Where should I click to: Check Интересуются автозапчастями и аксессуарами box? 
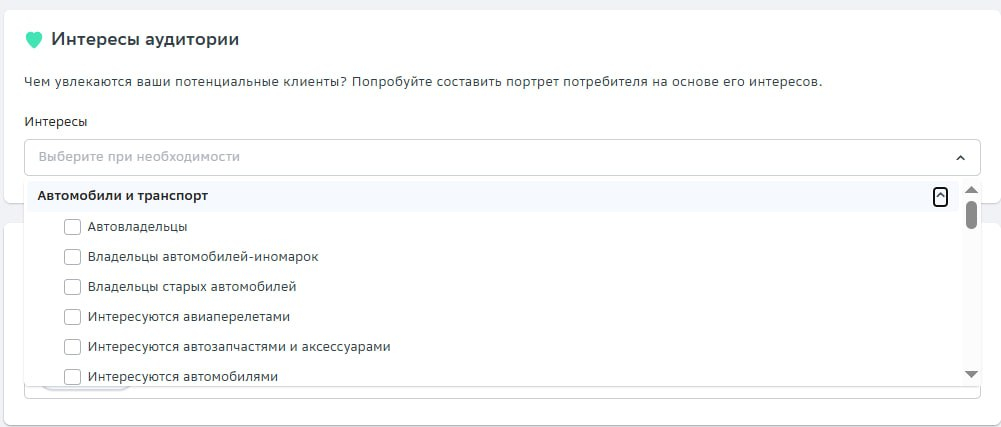click(73, 347)
